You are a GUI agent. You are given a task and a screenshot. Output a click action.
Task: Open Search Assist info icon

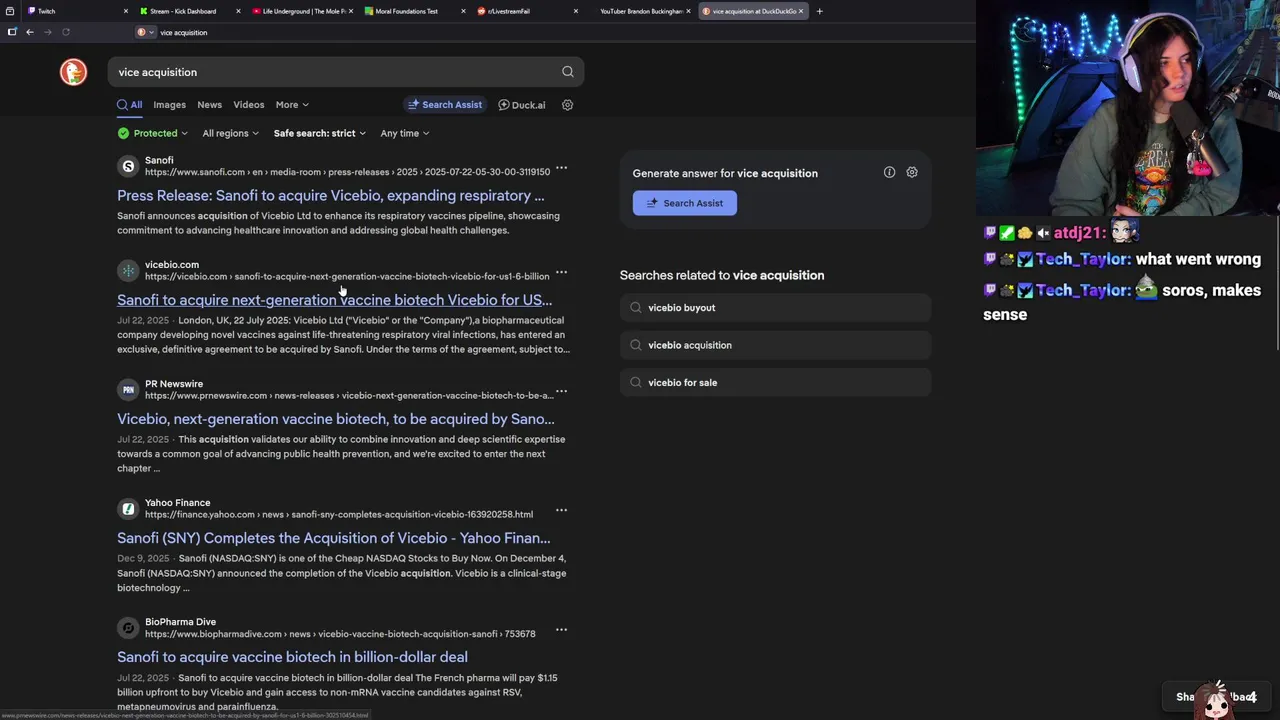889,172
